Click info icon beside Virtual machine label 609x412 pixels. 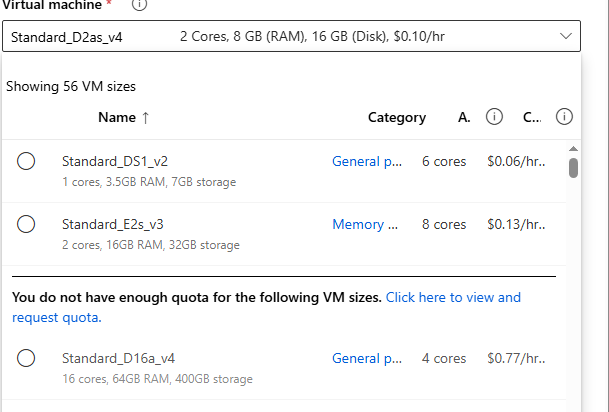(x=139, y=5)
